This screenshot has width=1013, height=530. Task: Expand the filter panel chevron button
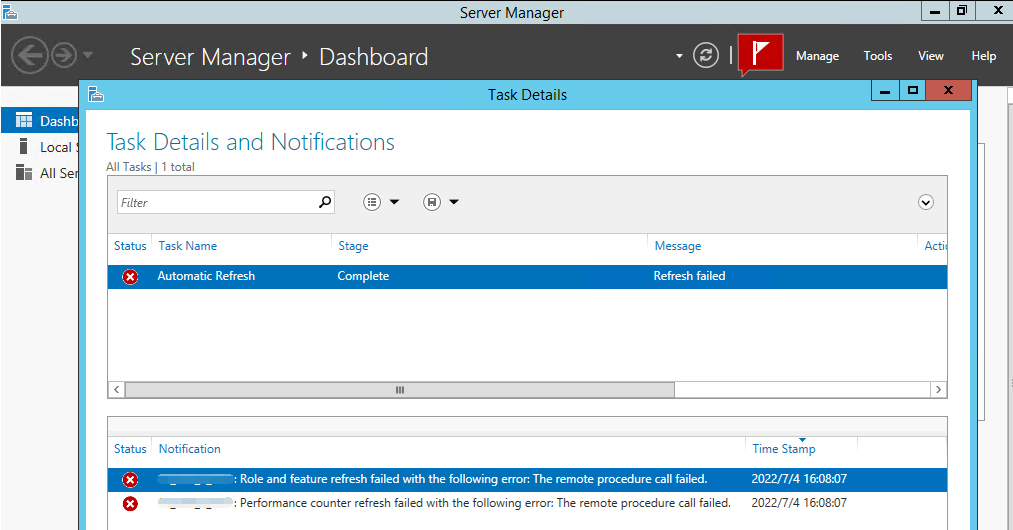(x=925, y=202)
